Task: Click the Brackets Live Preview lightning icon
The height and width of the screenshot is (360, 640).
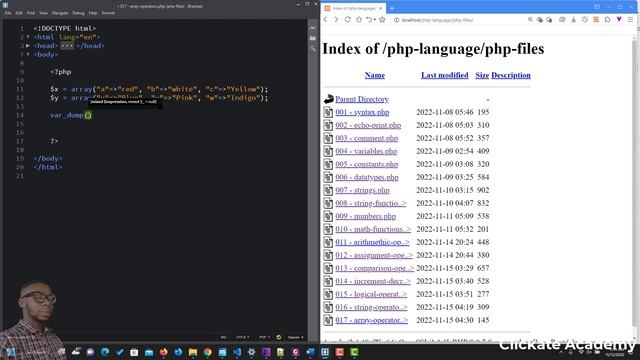Action: coord(313,28)
